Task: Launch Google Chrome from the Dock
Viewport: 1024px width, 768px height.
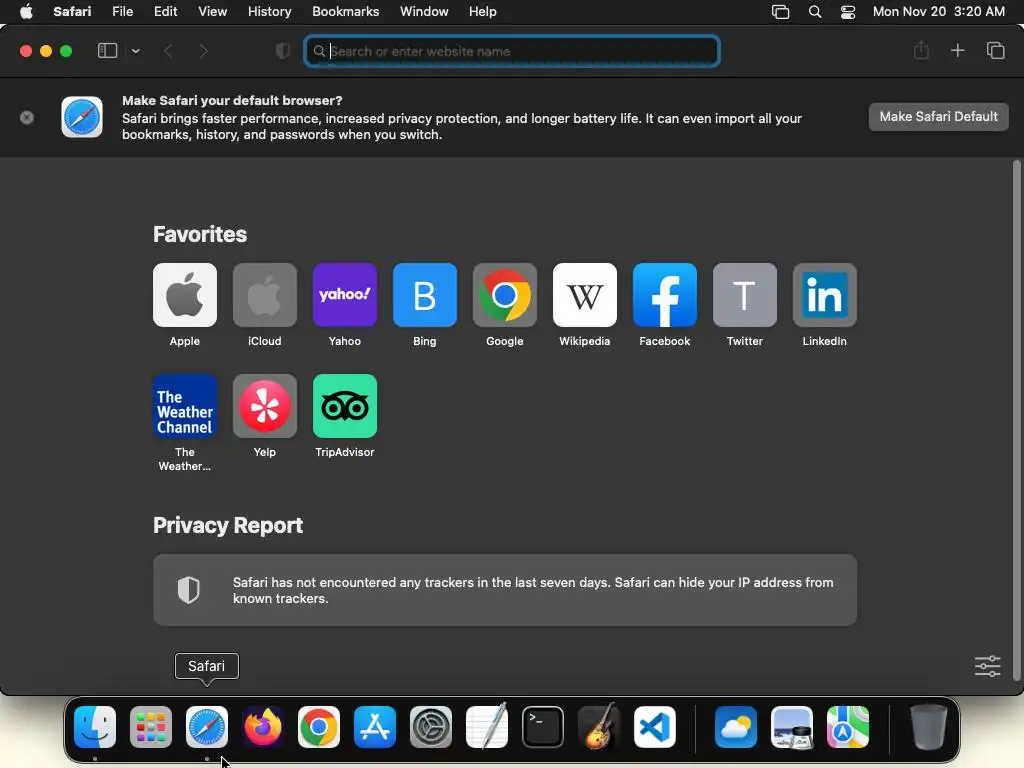Action: 319,726
